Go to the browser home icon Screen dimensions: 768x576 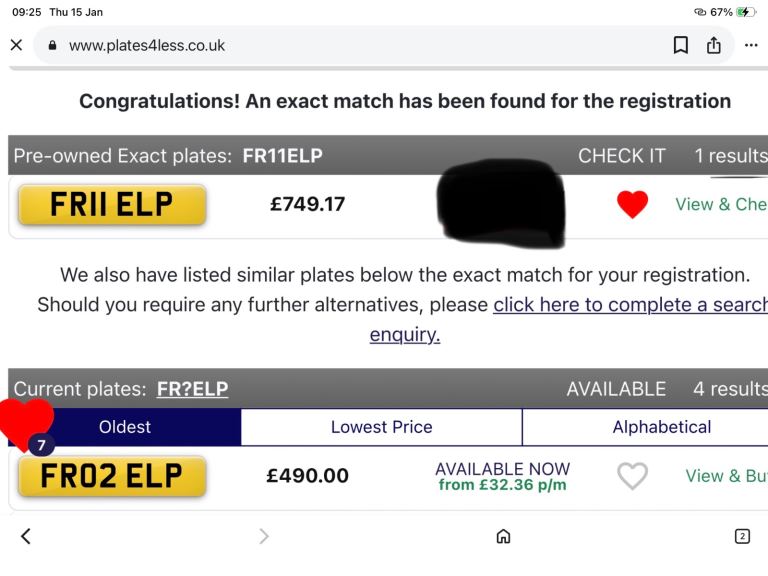tap(503, 536)
